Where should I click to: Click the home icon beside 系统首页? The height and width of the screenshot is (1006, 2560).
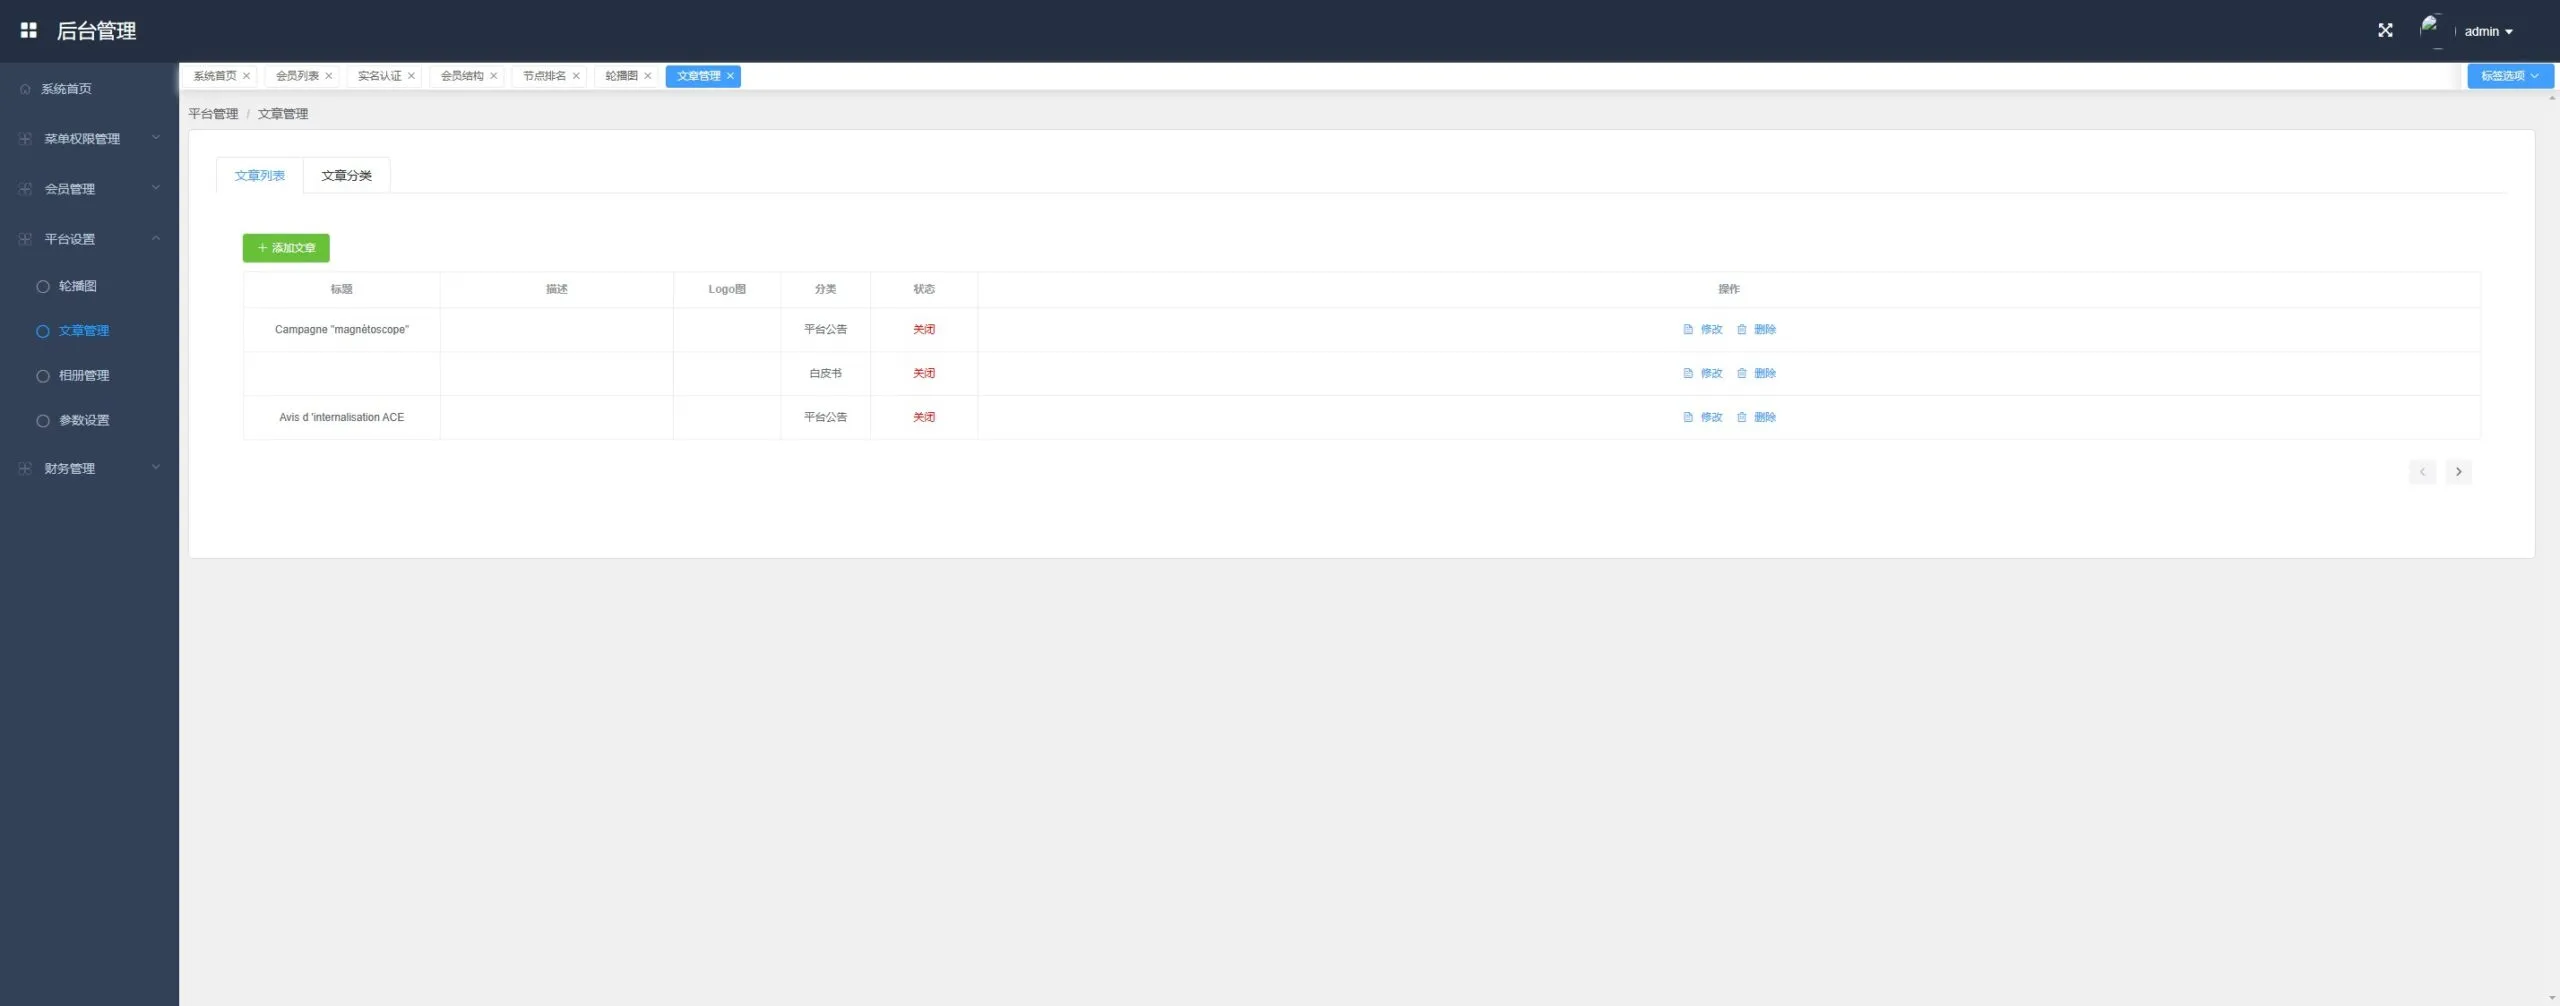pos(25,89)
